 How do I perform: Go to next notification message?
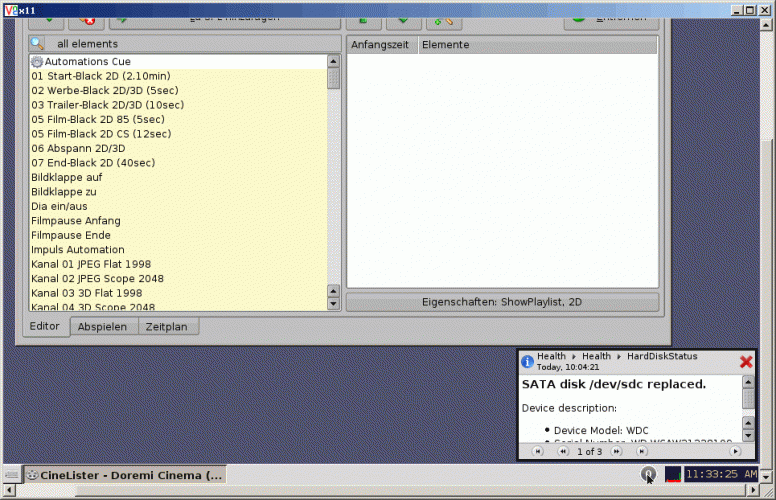(x=617, y=452)
